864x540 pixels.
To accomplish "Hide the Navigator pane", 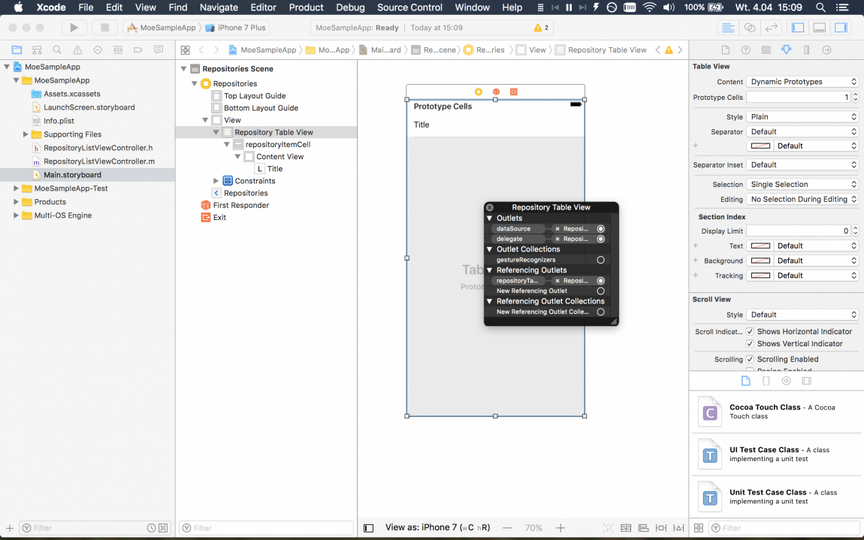I will click(x=798, y=28).
